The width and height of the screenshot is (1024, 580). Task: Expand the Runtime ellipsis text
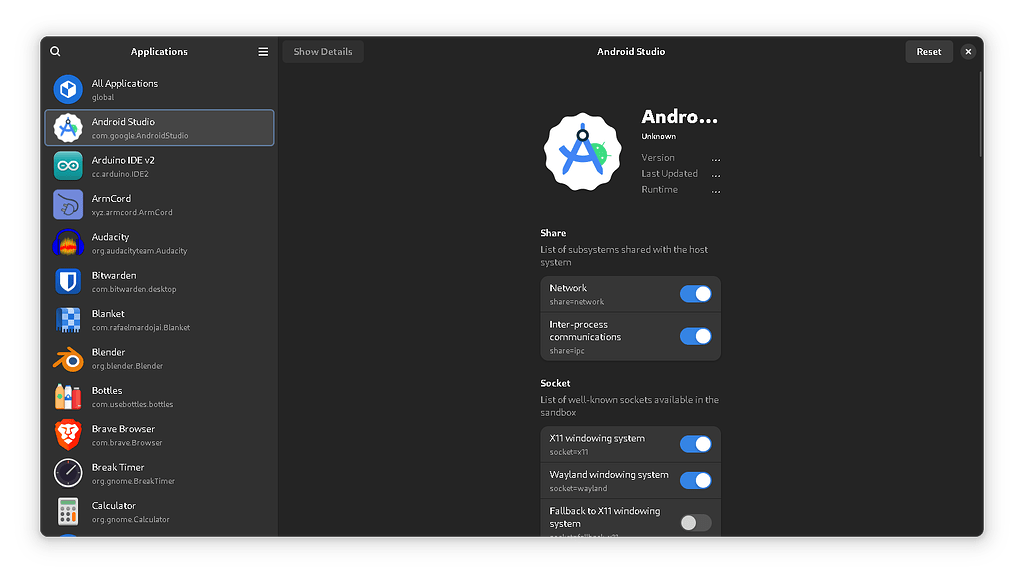[715, 190]
